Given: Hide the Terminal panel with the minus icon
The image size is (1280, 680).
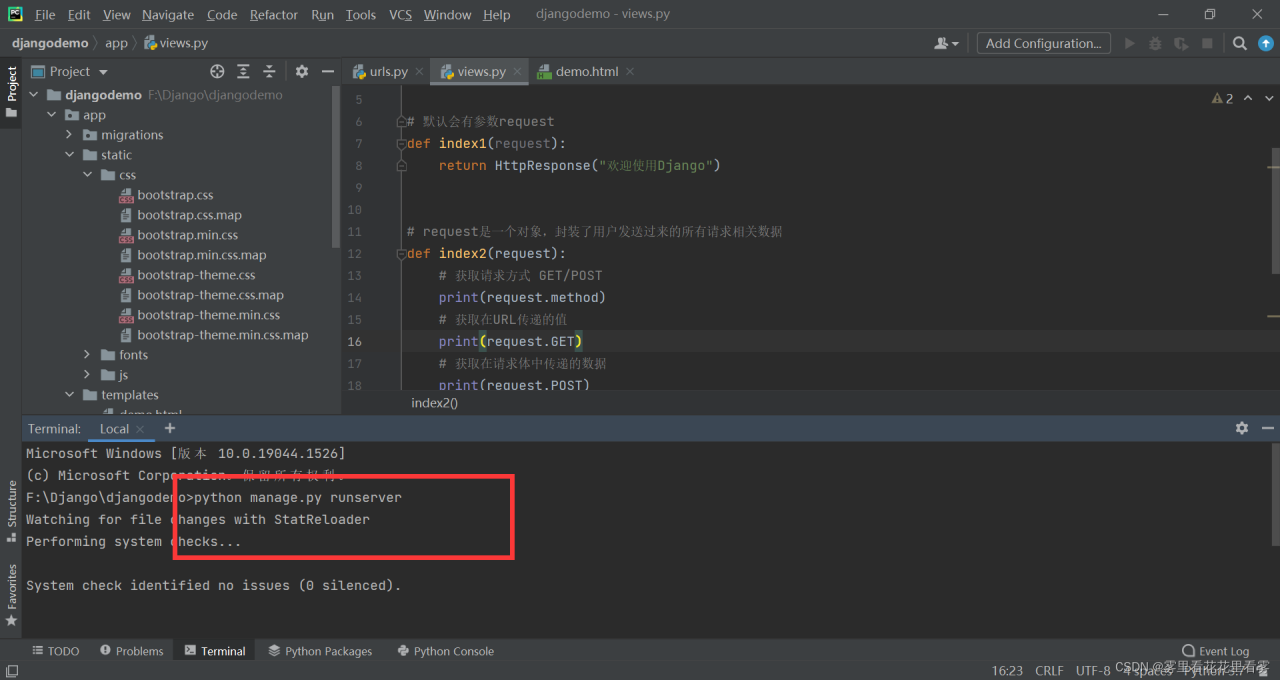Looking at the screenshot, I should [1267, 428].
